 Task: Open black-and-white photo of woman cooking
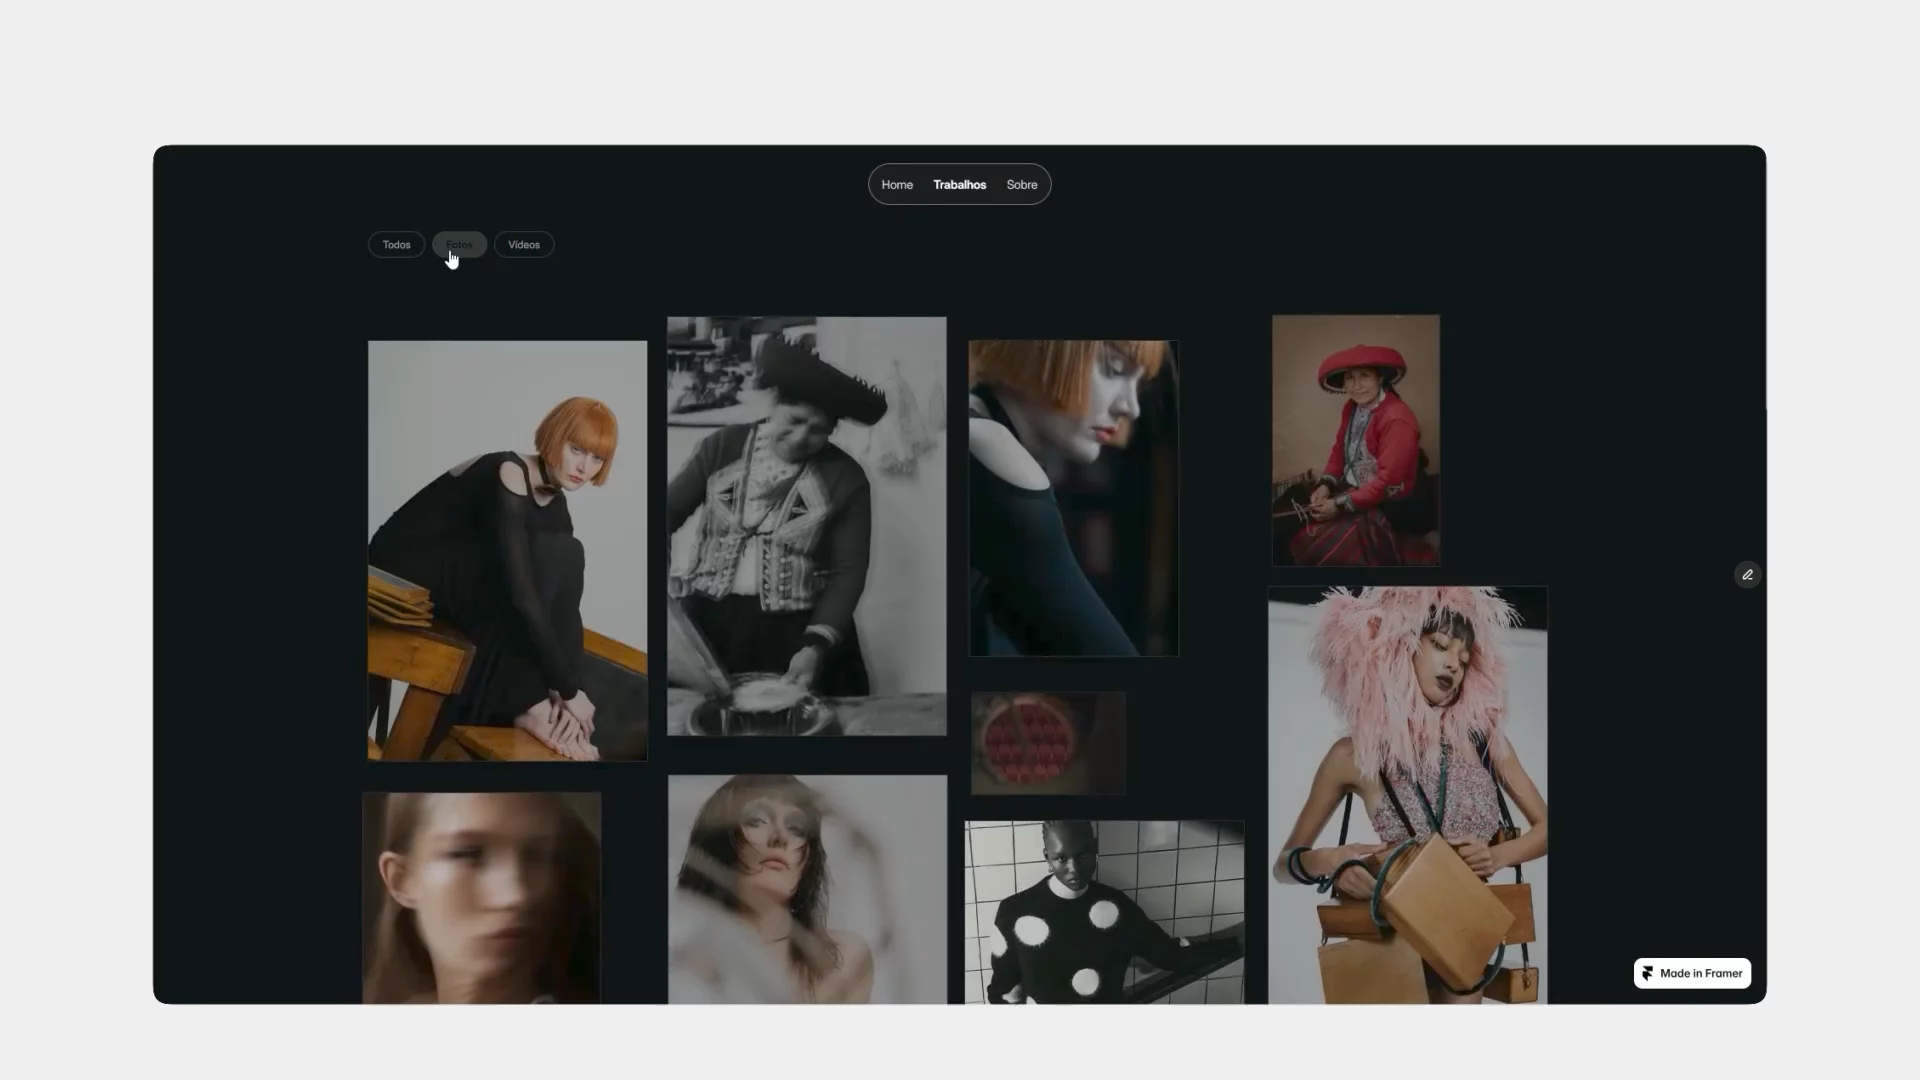click(807, 526)
